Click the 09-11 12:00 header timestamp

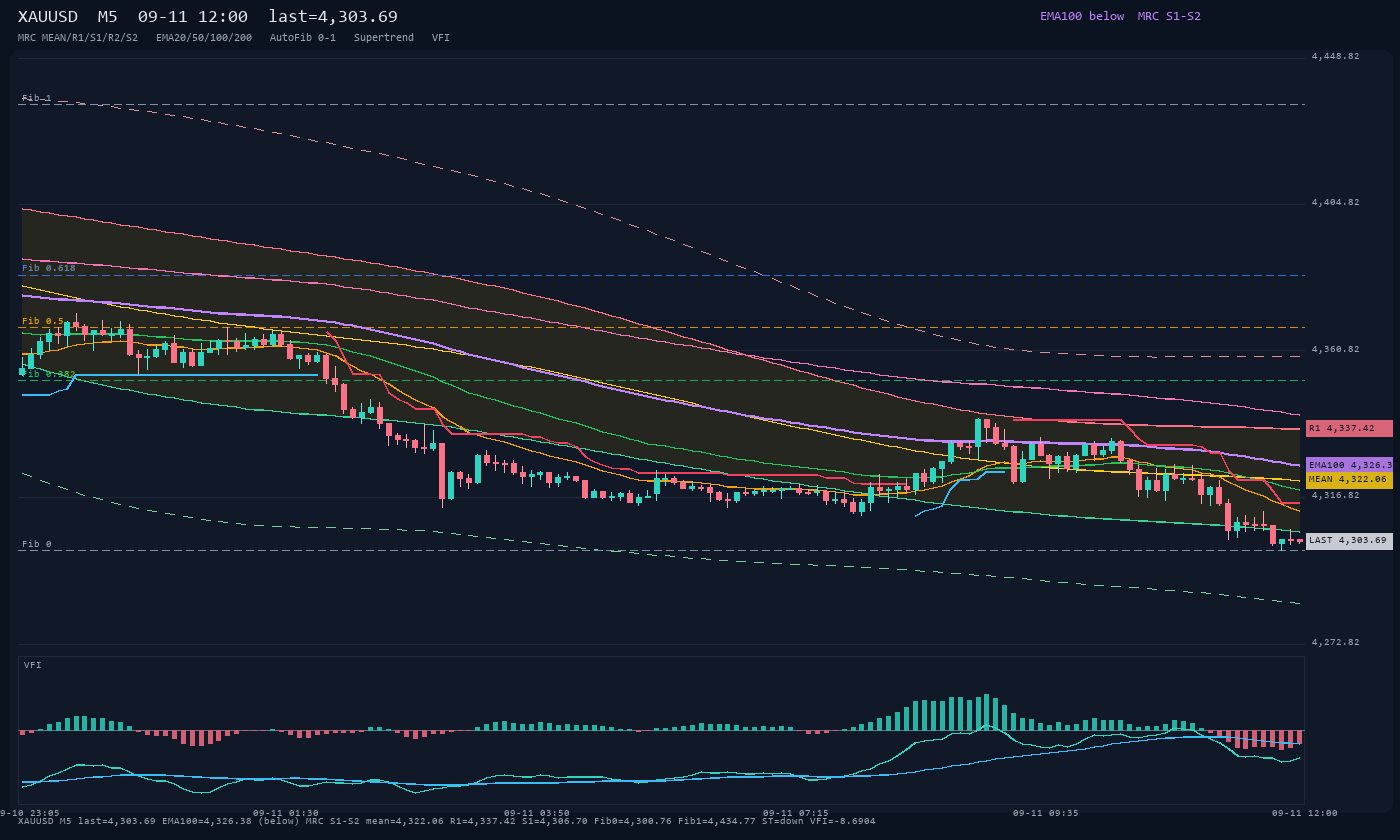click(193, 17)
